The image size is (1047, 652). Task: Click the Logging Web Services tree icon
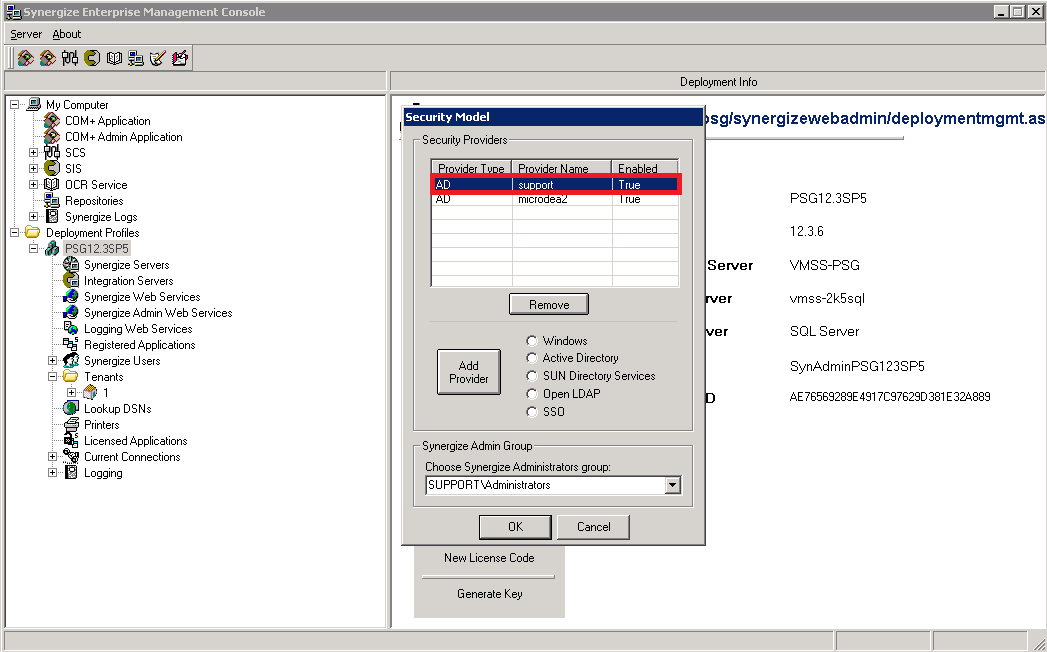click(71, 329)
